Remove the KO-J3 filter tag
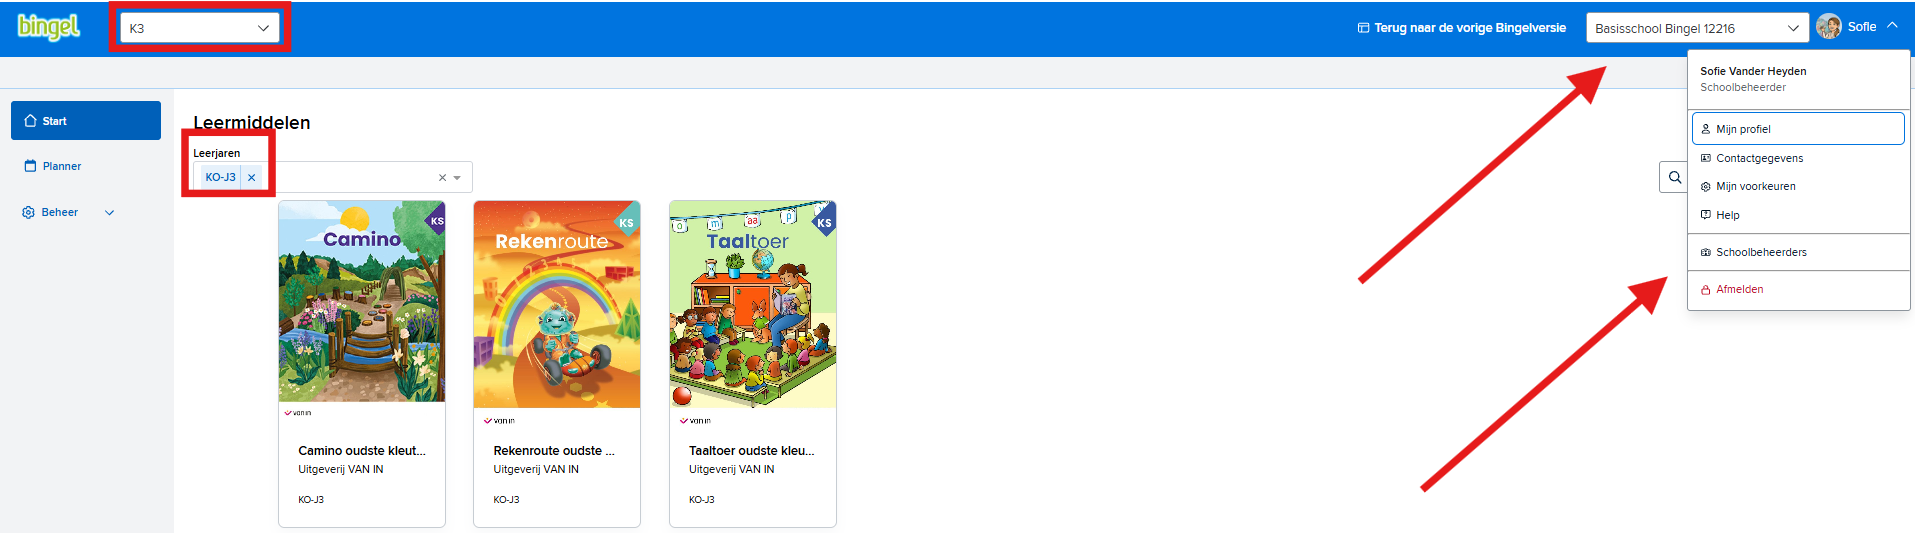Screen dimensions: 1915x533 pos(252,177)
